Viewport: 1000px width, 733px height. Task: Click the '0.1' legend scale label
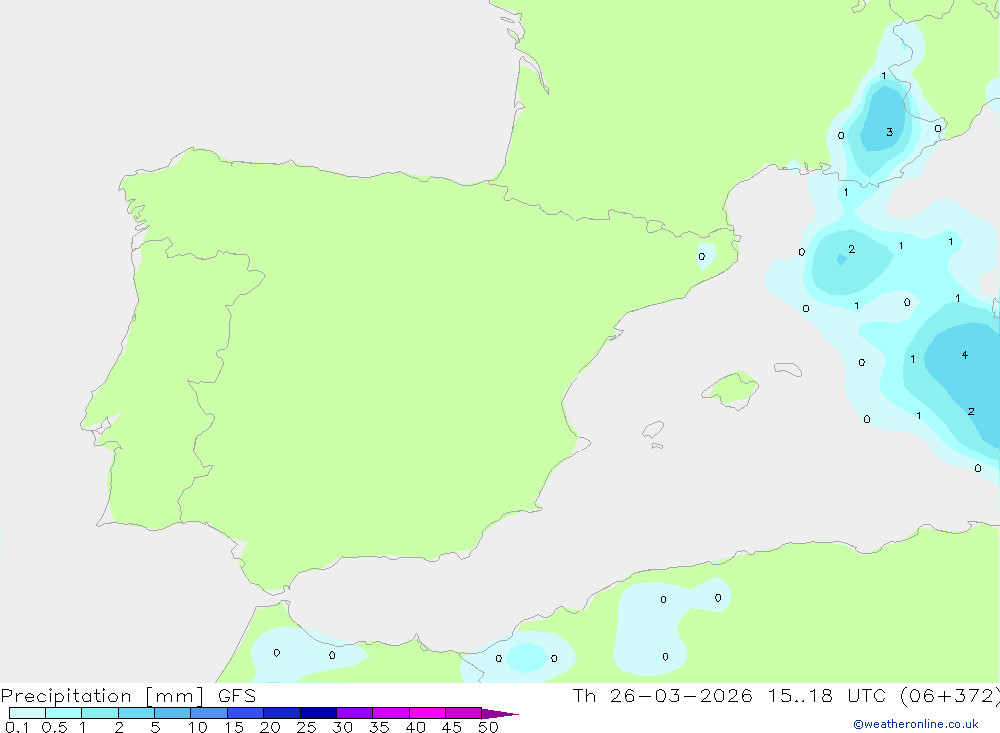point(17,727)
